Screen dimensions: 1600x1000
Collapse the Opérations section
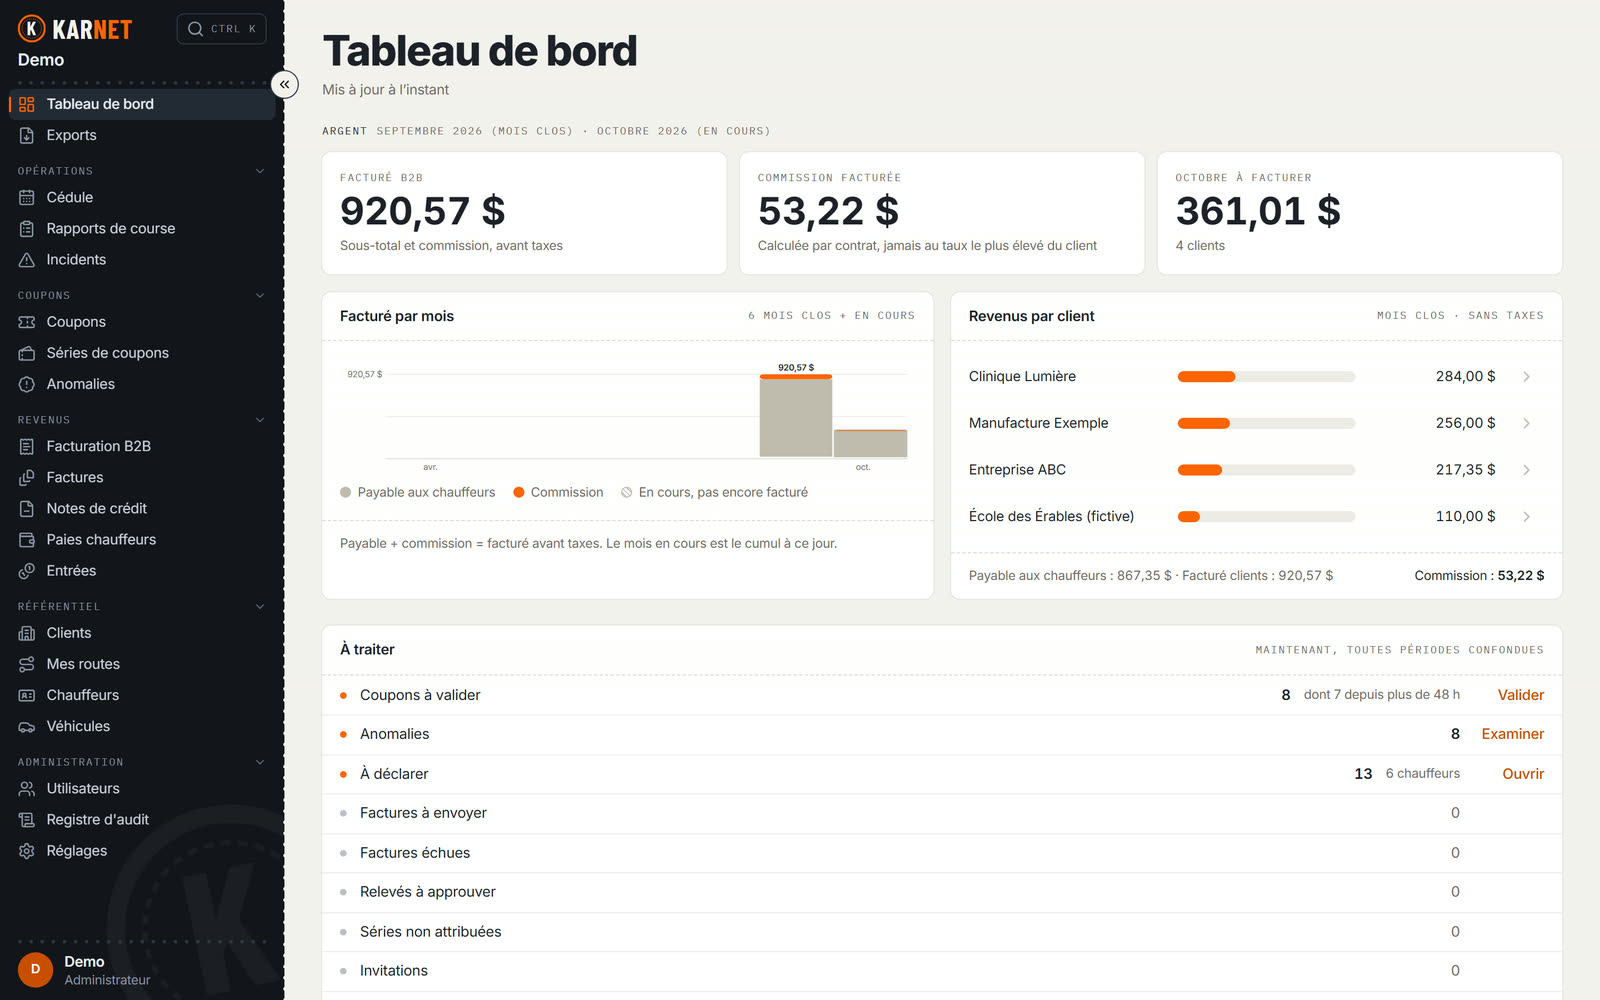(260, 171)
